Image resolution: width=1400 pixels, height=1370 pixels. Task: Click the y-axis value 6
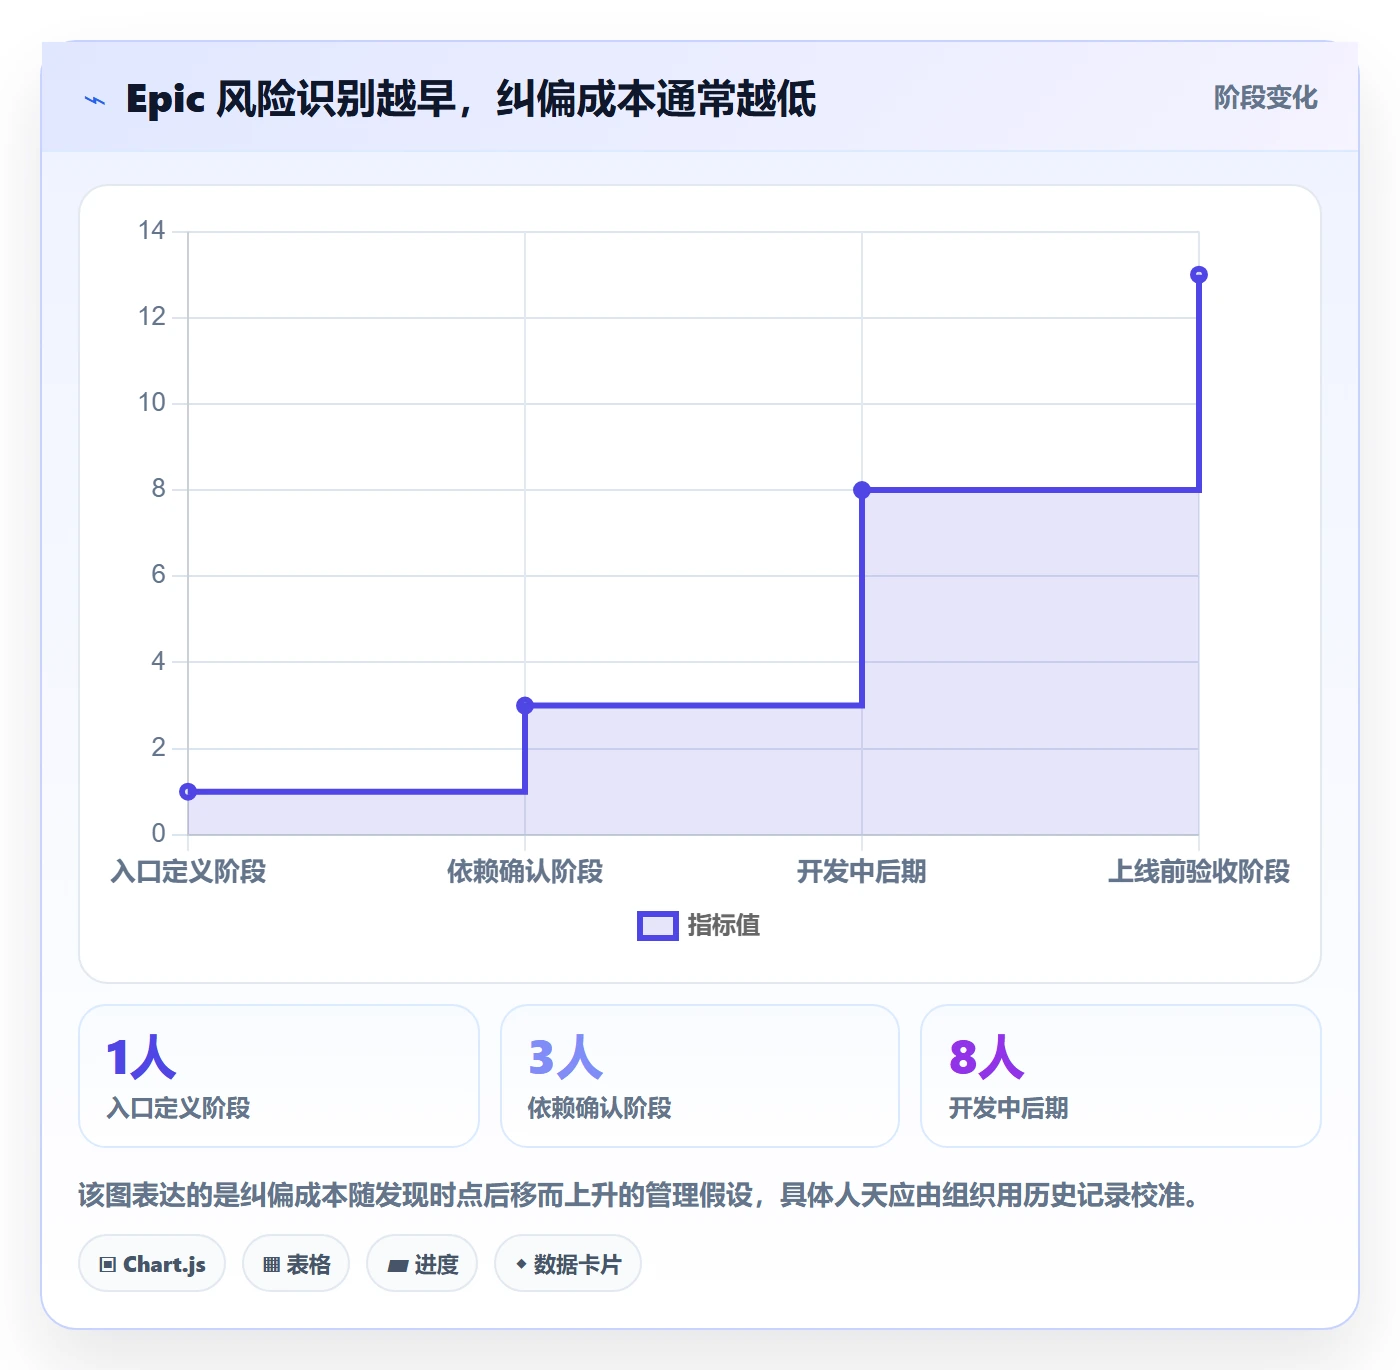click(x=158, y=575)
